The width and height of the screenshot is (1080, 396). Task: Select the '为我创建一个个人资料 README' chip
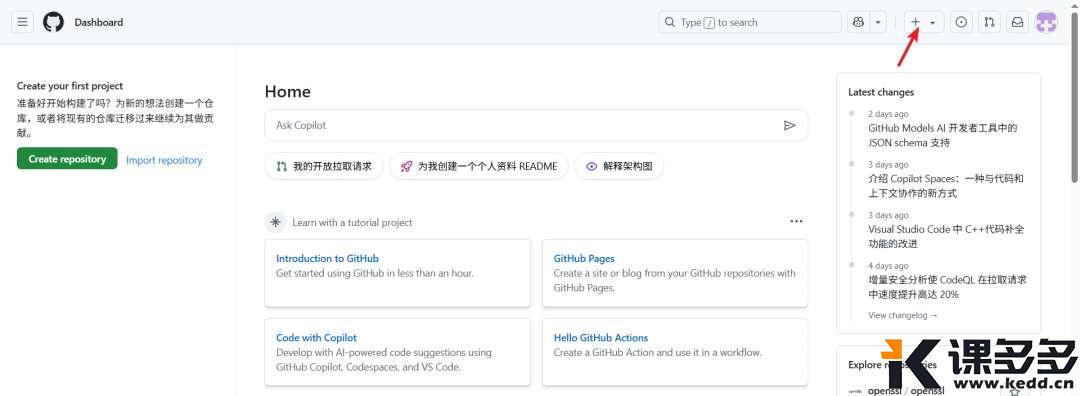(x=479, y=166)
